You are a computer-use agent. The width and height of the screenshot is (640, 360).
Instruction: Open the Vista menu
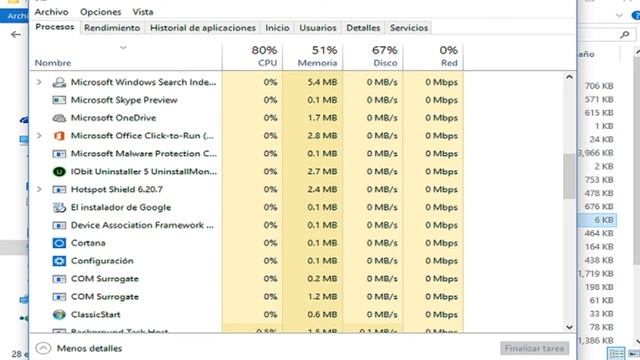tap(143, 12)
